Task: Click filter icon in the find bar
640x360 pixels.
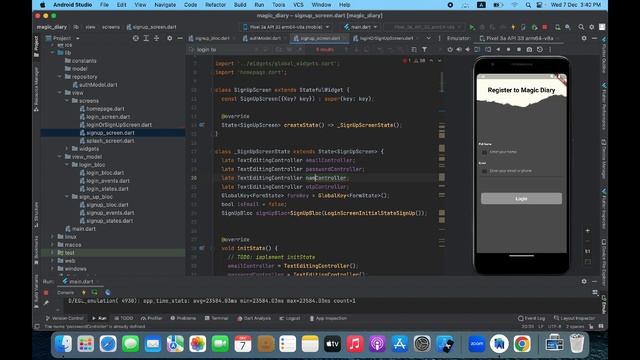Action: pos(424,49)
